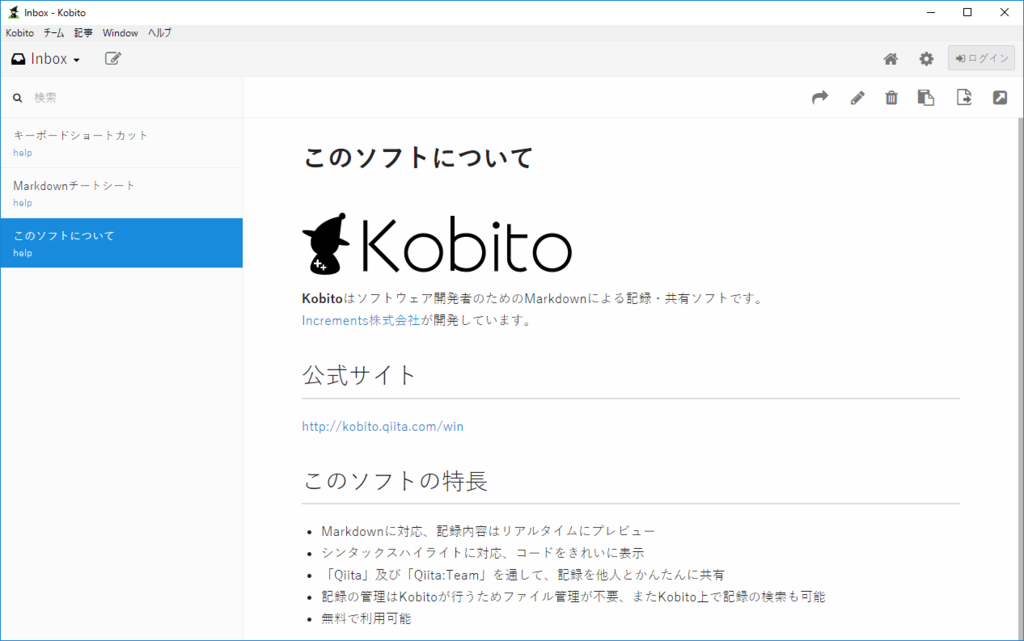
Task: Select the Markdownチートシート note
Action: pos(121,193)
